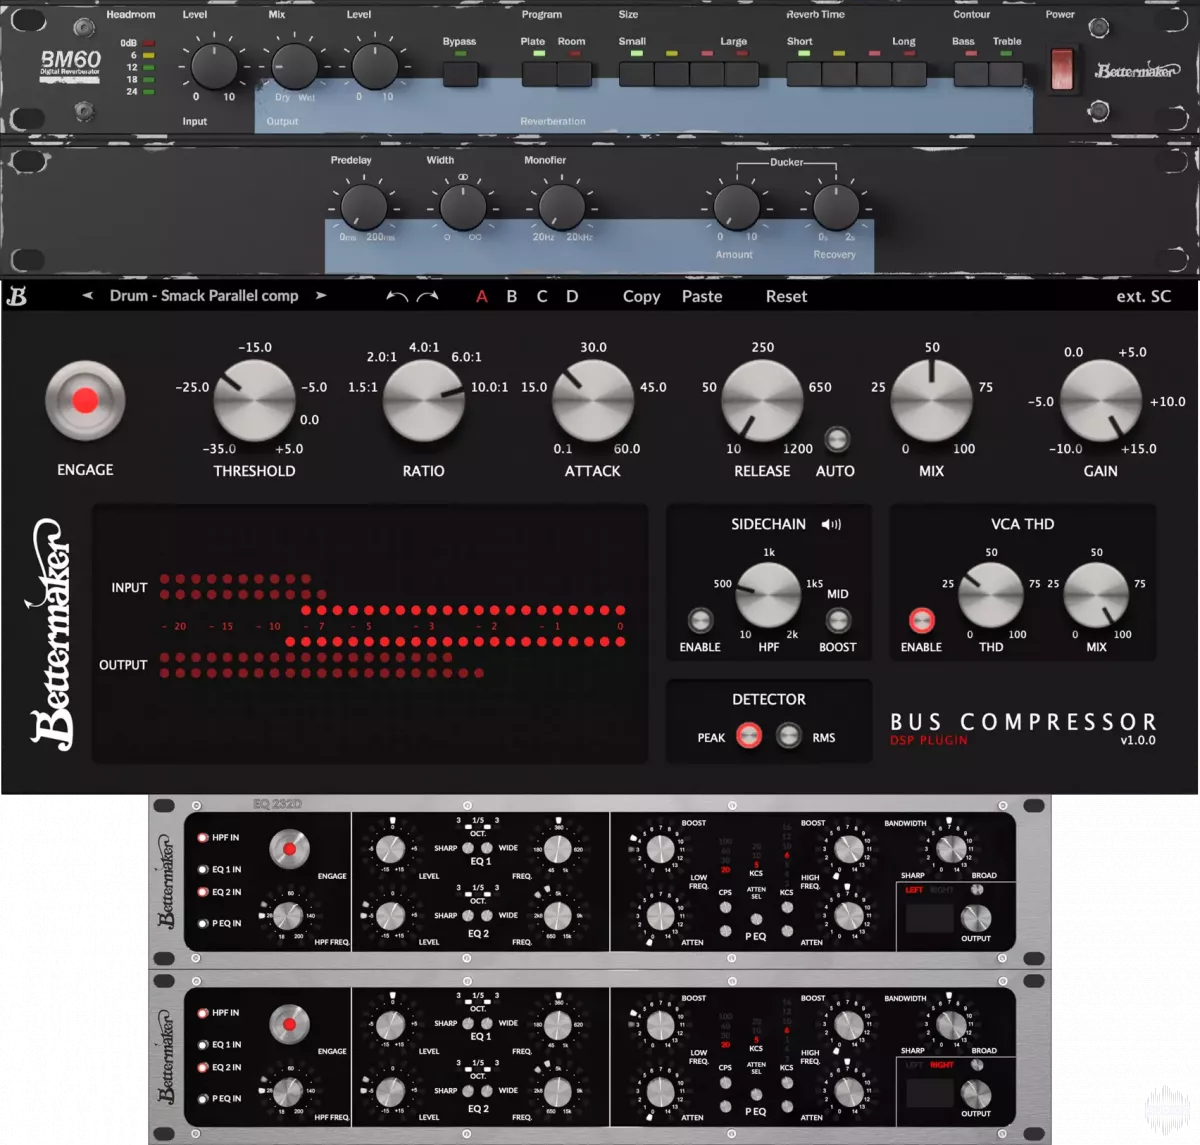Click the preset name Drum - Smack Parallel comp

[x=203, y=295]
